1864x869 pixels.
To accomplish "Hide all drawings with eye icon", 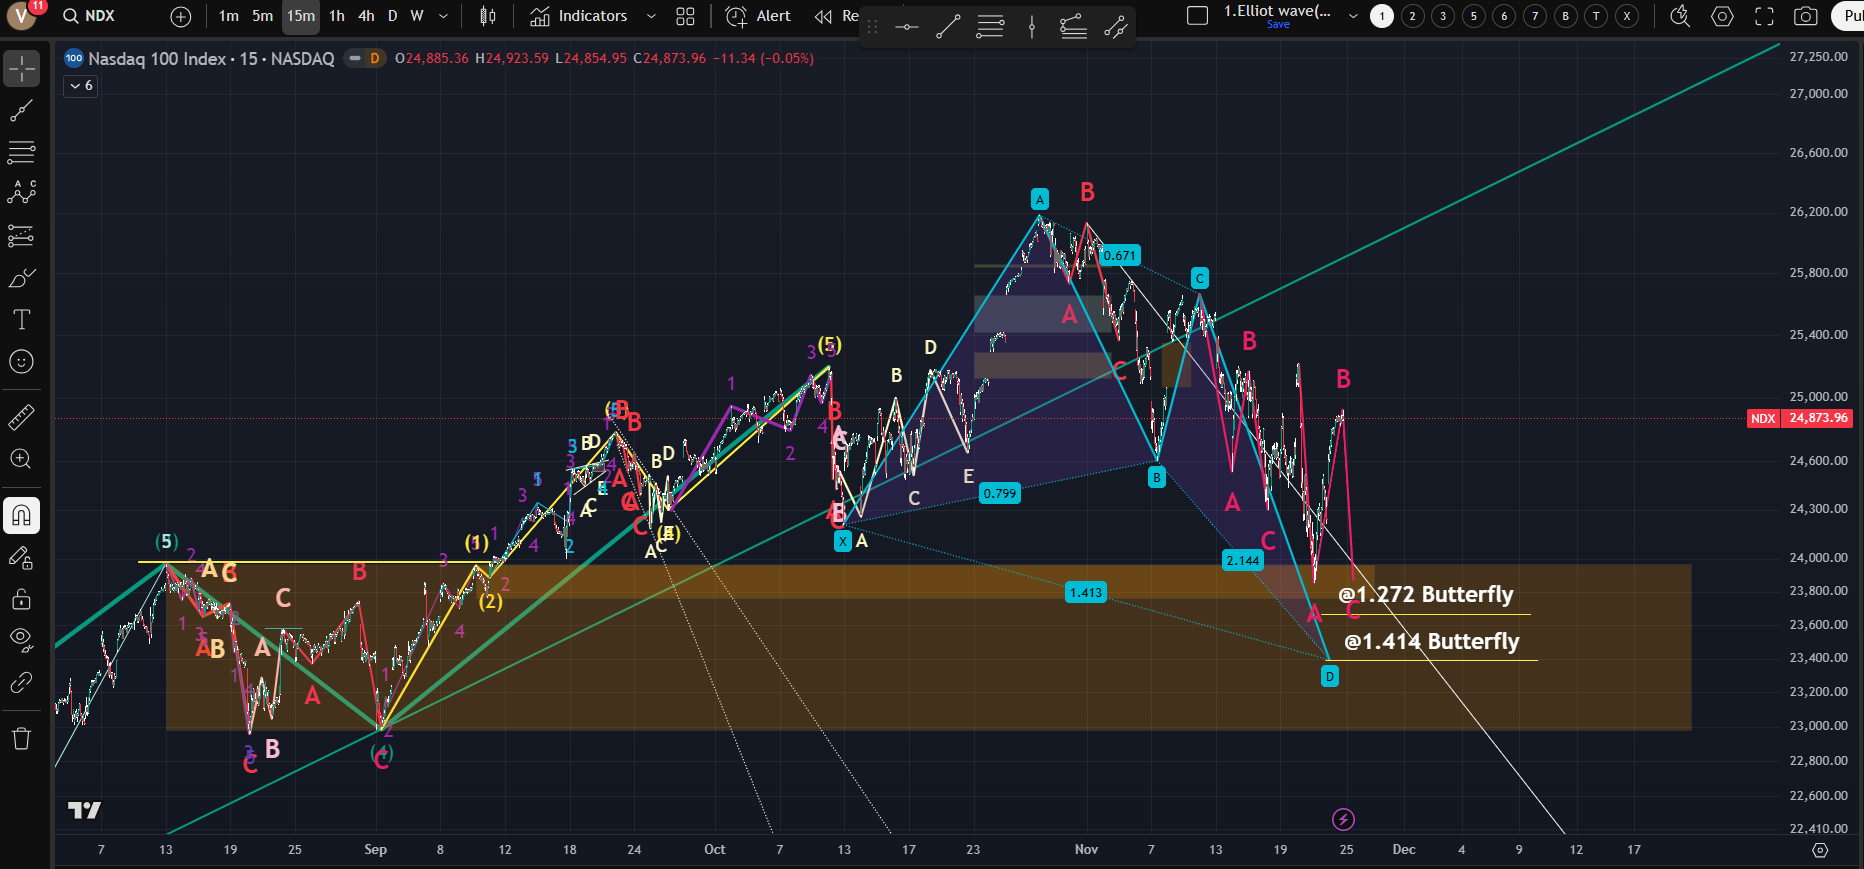I will point(21,640).
